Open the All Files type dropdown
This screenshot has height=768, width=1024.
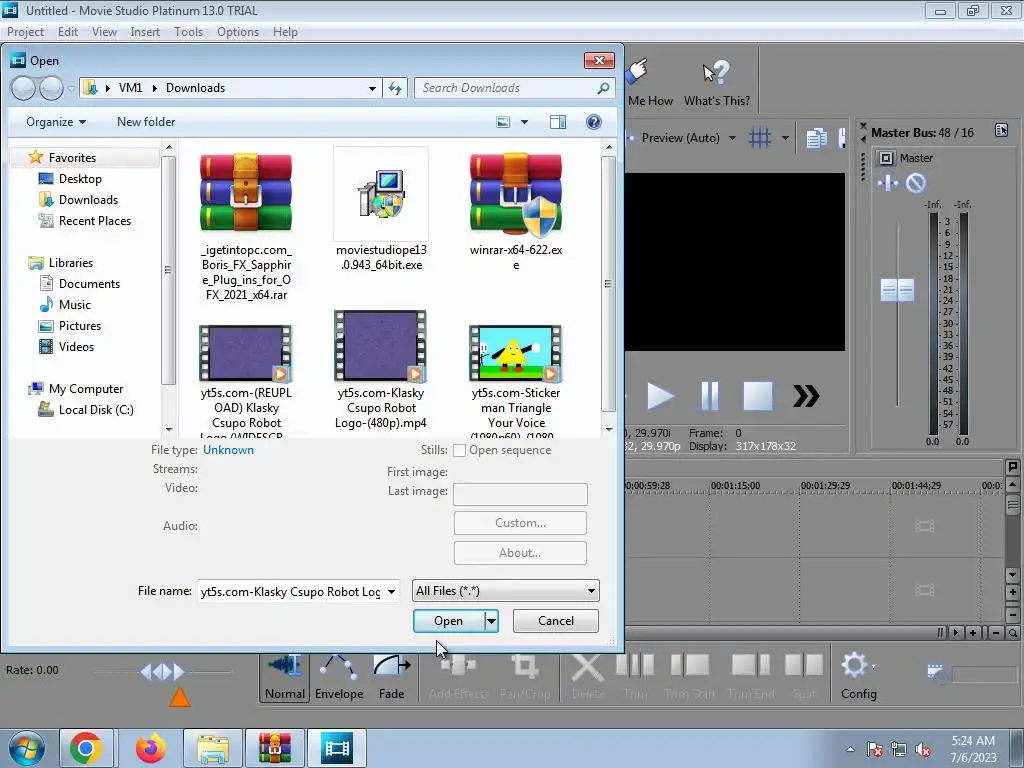(505, 590)
